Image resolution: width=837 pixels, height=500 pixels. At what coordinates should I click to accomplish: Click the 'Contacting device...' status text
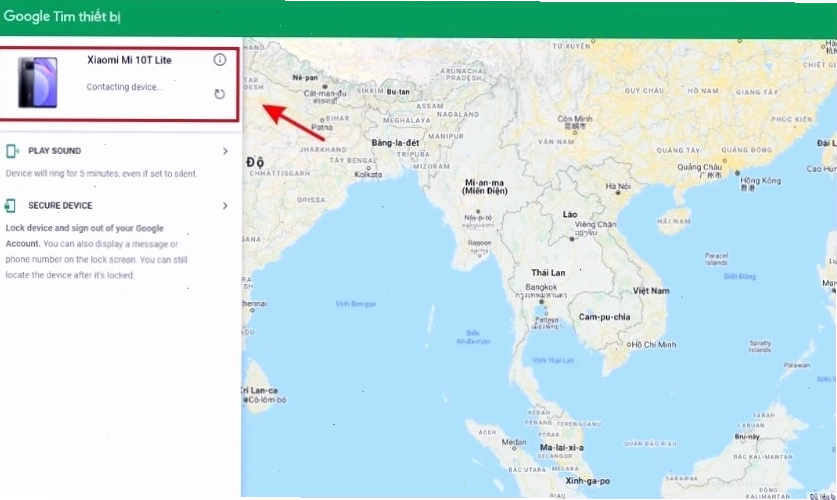pos(125,87)
